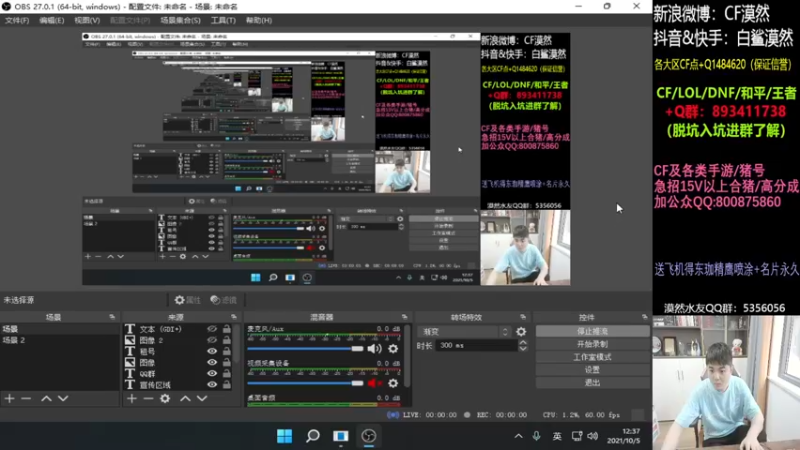
Task: Open 滤镜 for the selected source
Action: point(223,300)
